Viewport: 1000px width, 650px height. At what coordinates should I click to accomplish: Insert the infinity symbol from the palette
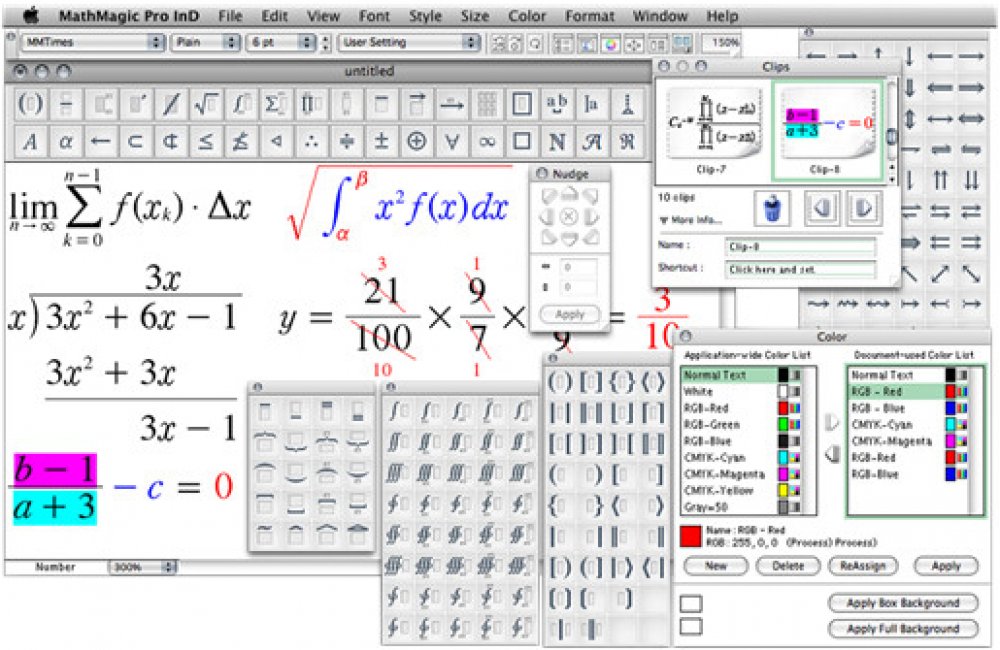486,141
